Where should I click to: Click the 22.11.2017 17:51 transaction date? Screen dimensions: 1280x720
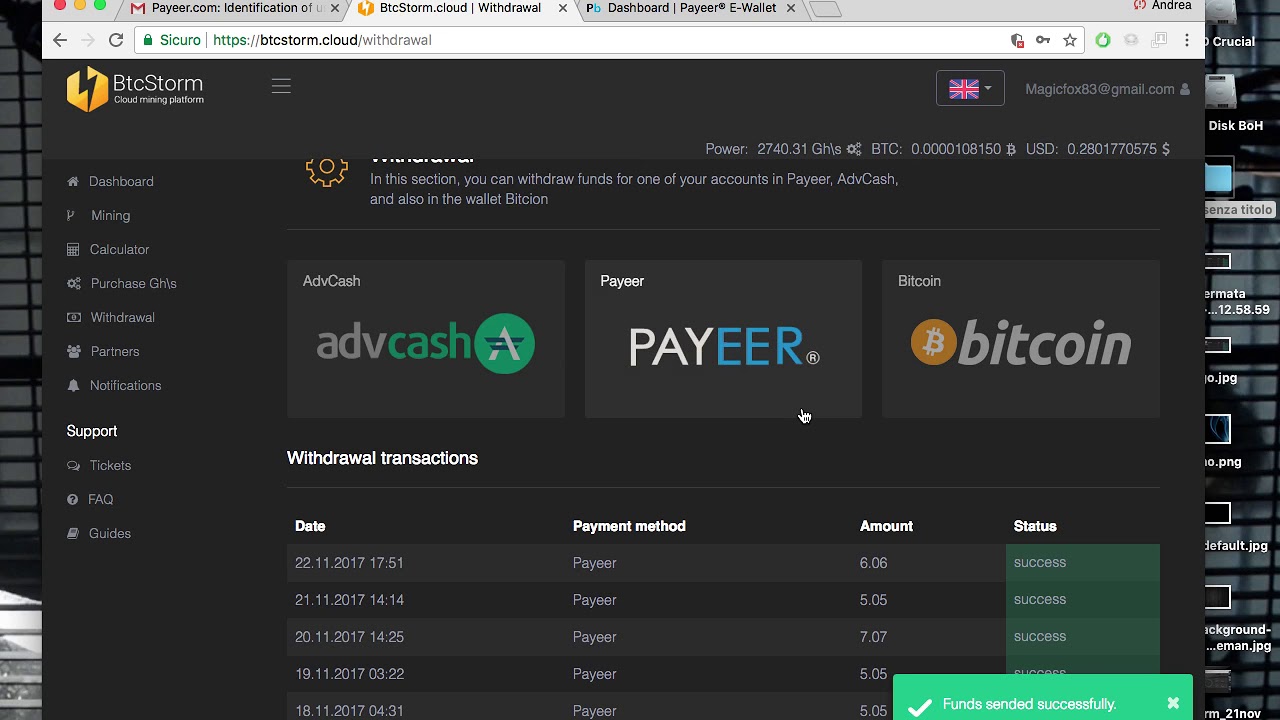(x=349, y=563)
